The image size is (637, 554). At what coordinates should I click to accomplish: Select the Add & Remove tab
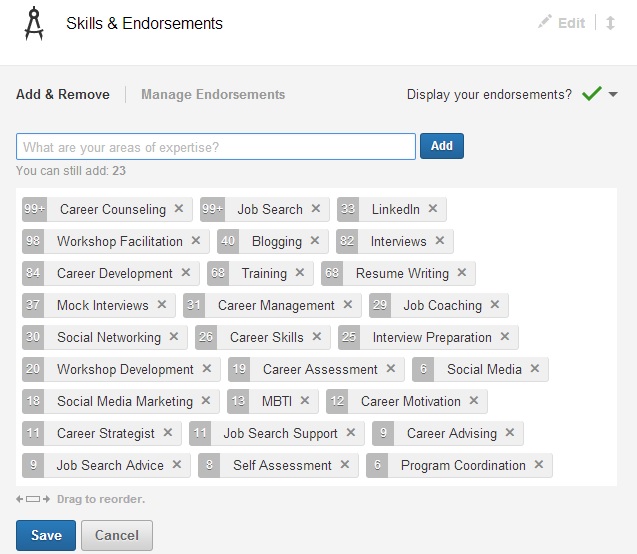(x=63, y=95)
